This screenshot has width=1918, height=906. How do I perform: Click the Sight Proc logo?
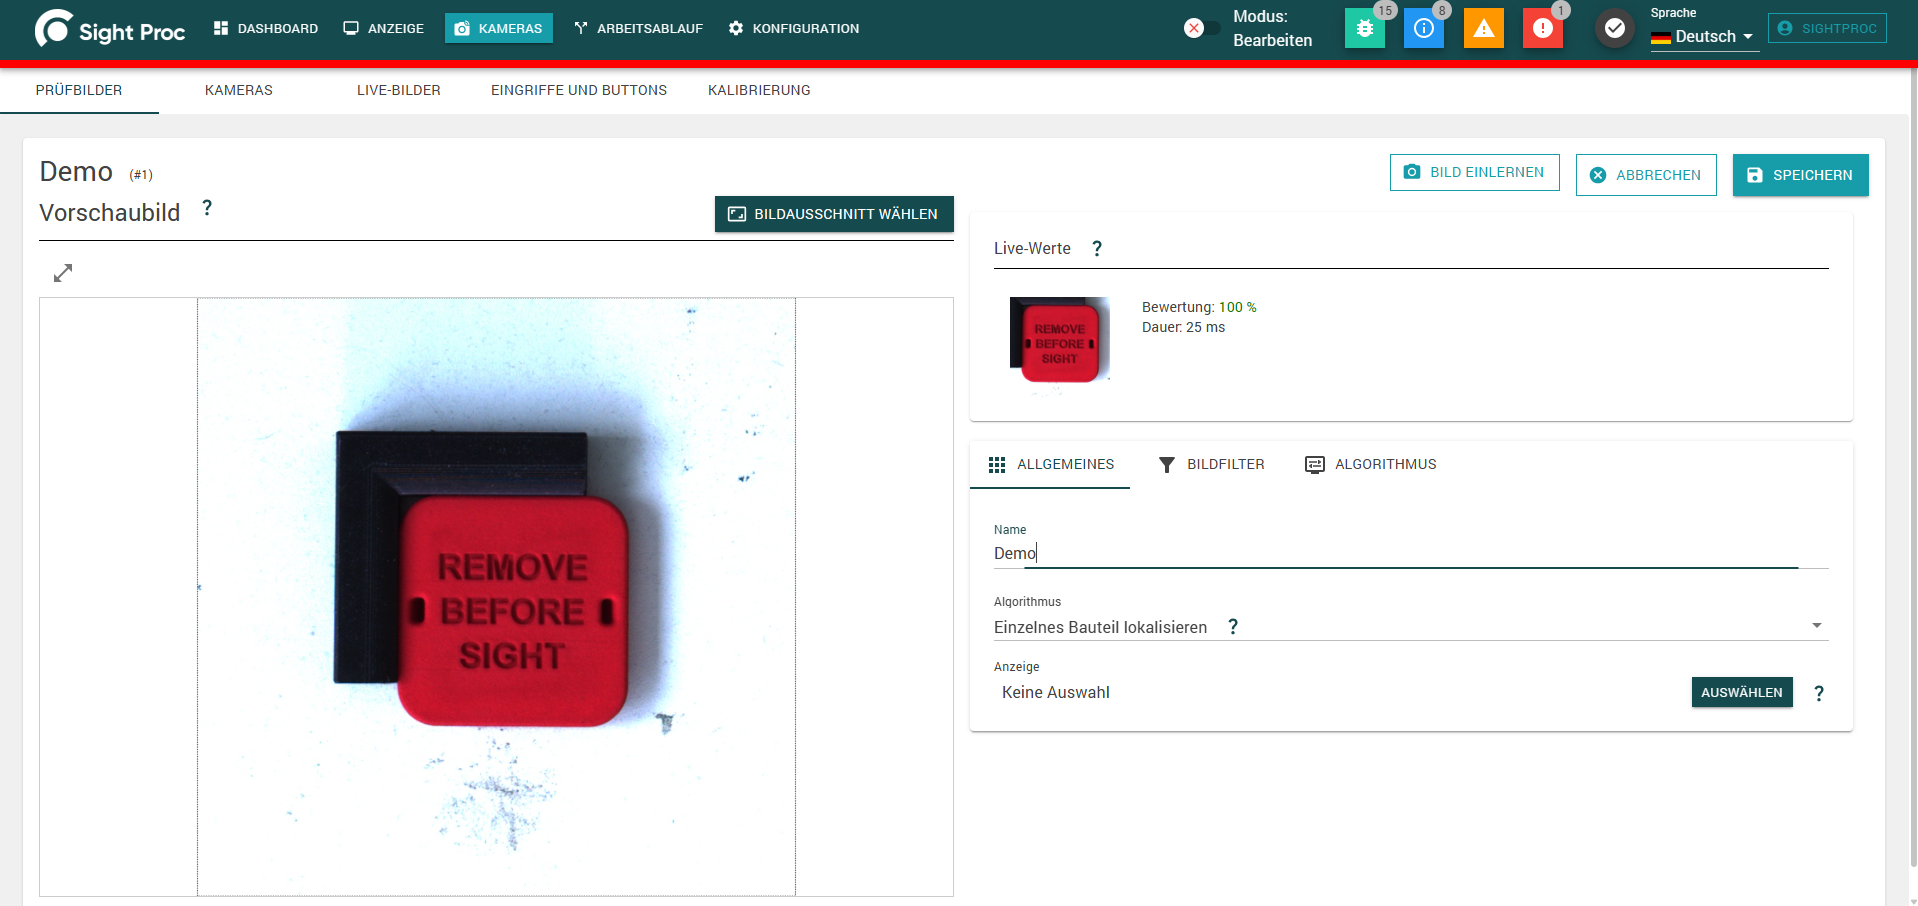tap(110, 29)
